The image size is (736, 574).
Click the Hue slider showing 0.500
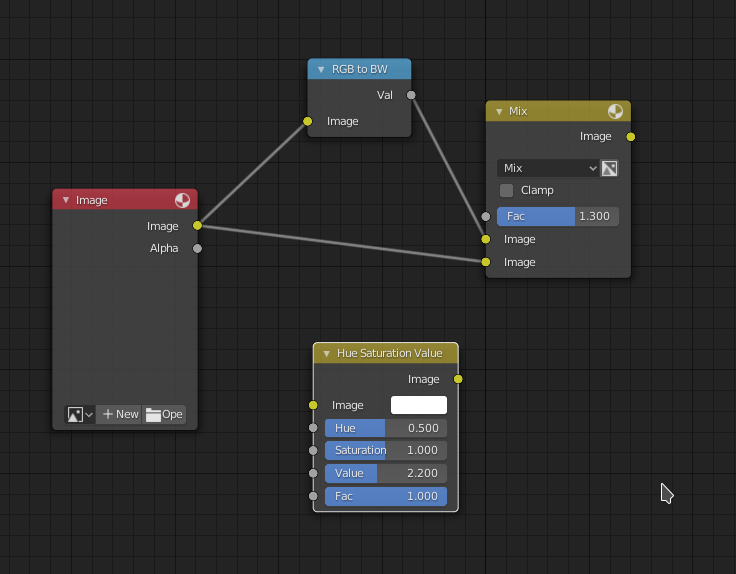tap(386, 428)
